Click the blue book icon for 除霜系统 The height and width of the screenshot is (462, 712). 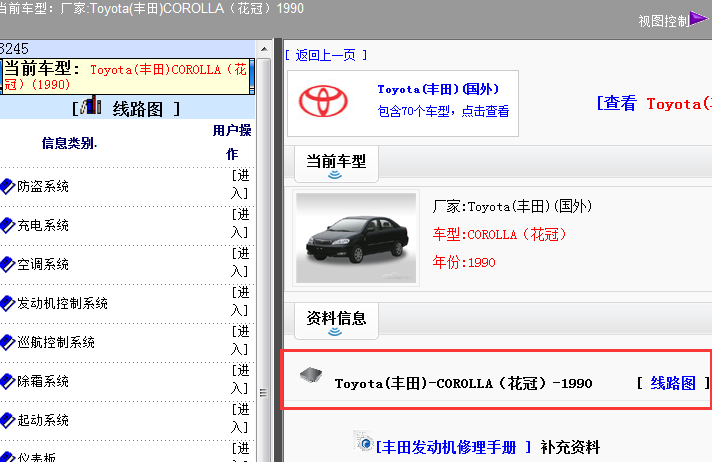7,382
